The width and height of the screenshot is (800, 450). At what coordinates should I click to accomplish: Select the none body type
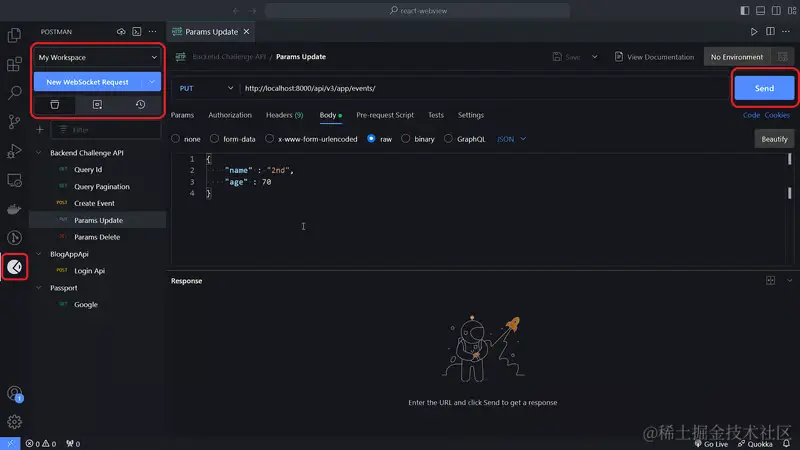click(x=186, y=139)
